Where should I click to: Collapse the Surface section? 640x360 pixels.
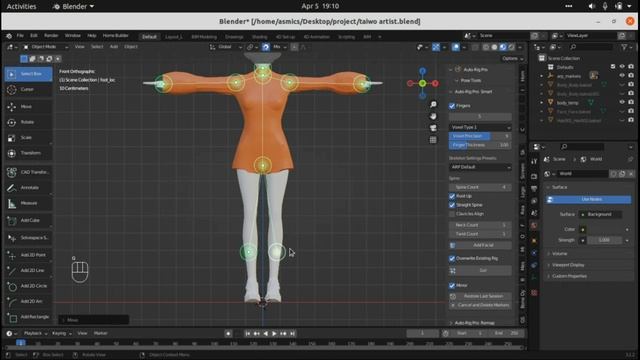(x=559, y=187)
